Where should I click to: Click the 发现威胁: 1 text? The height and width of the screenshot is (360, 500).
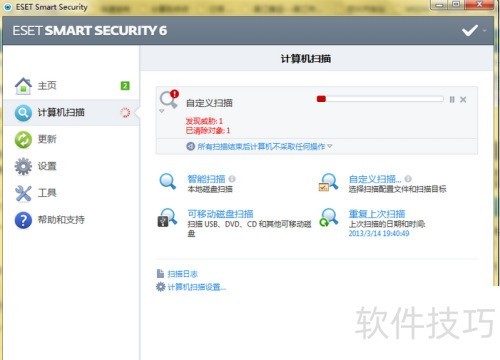(x=204, y=121)
